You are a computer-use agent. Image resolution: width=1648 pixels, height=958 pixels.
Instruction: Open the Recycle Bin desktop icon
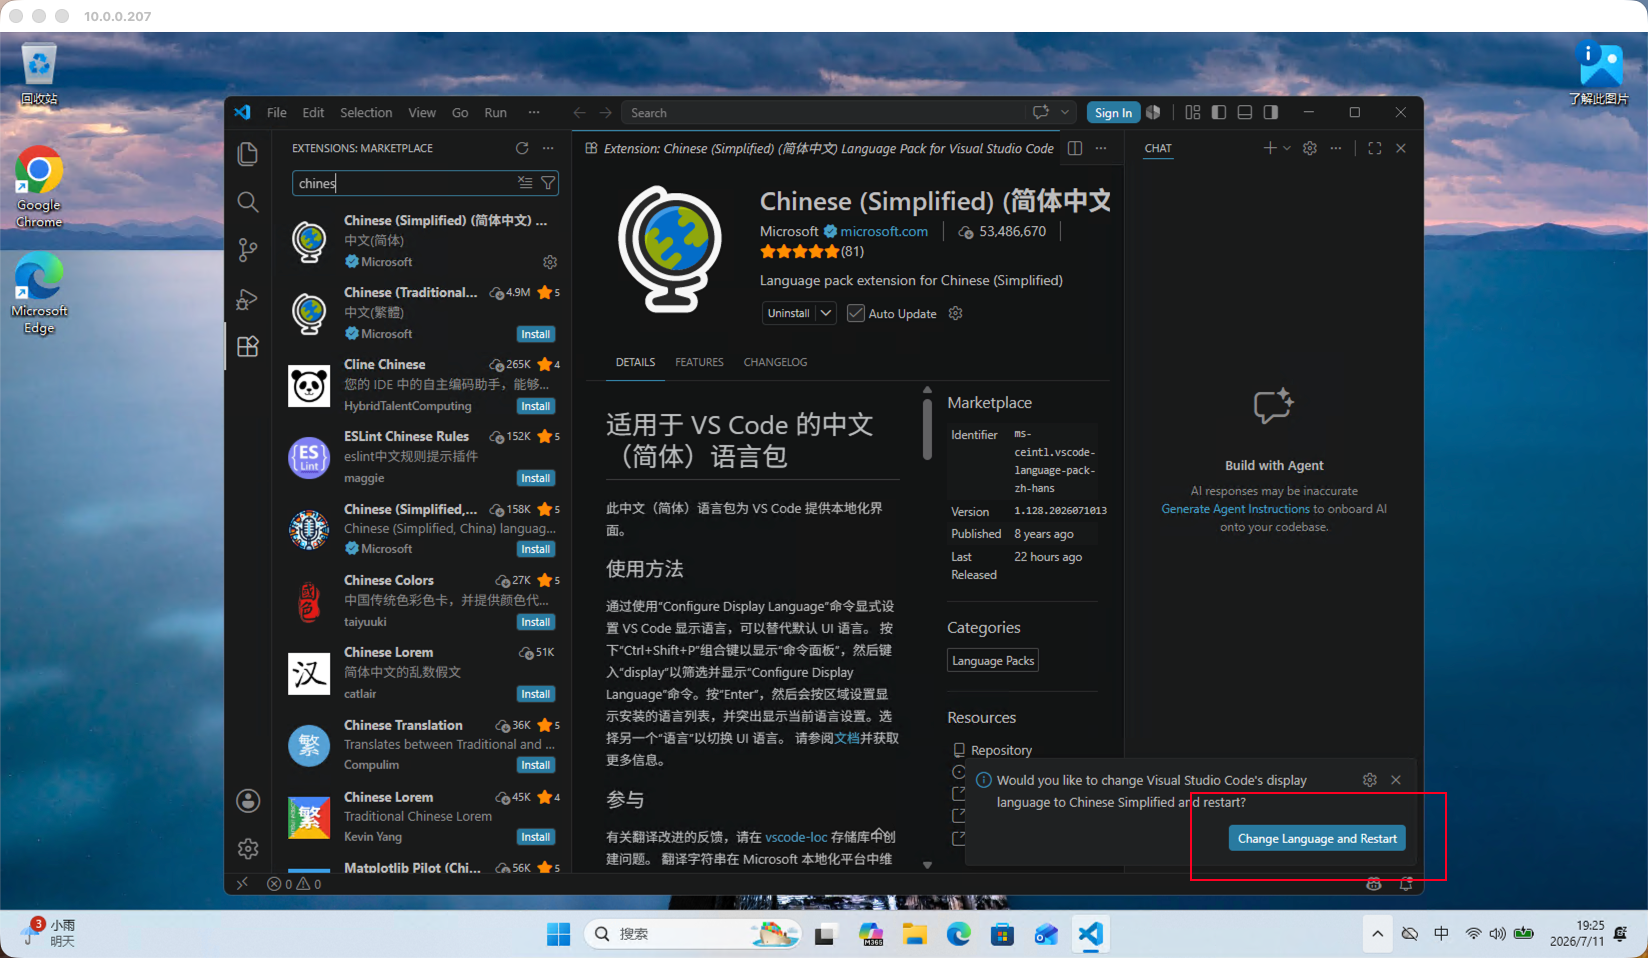pos(39,74)
